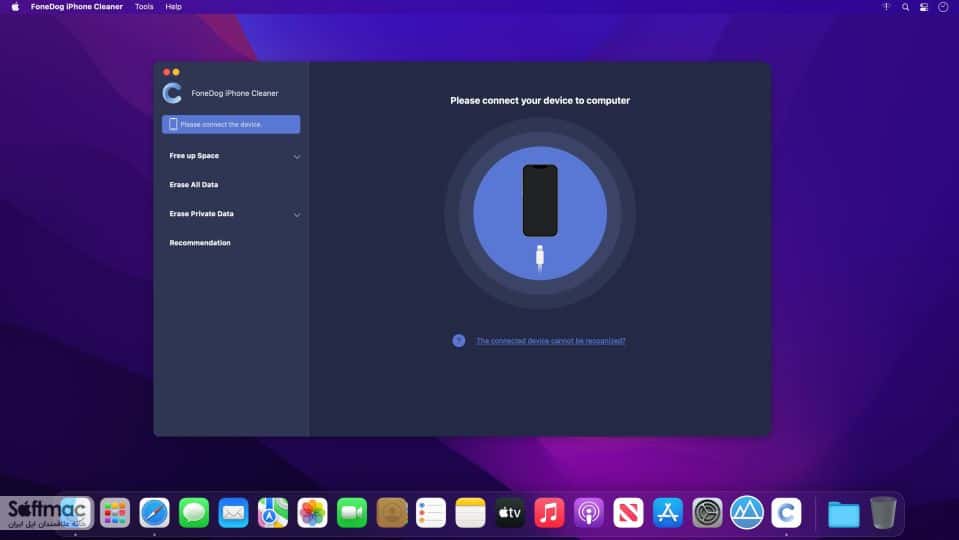Open Safari from the Dock
959x540 pixels.
[154, 512]
